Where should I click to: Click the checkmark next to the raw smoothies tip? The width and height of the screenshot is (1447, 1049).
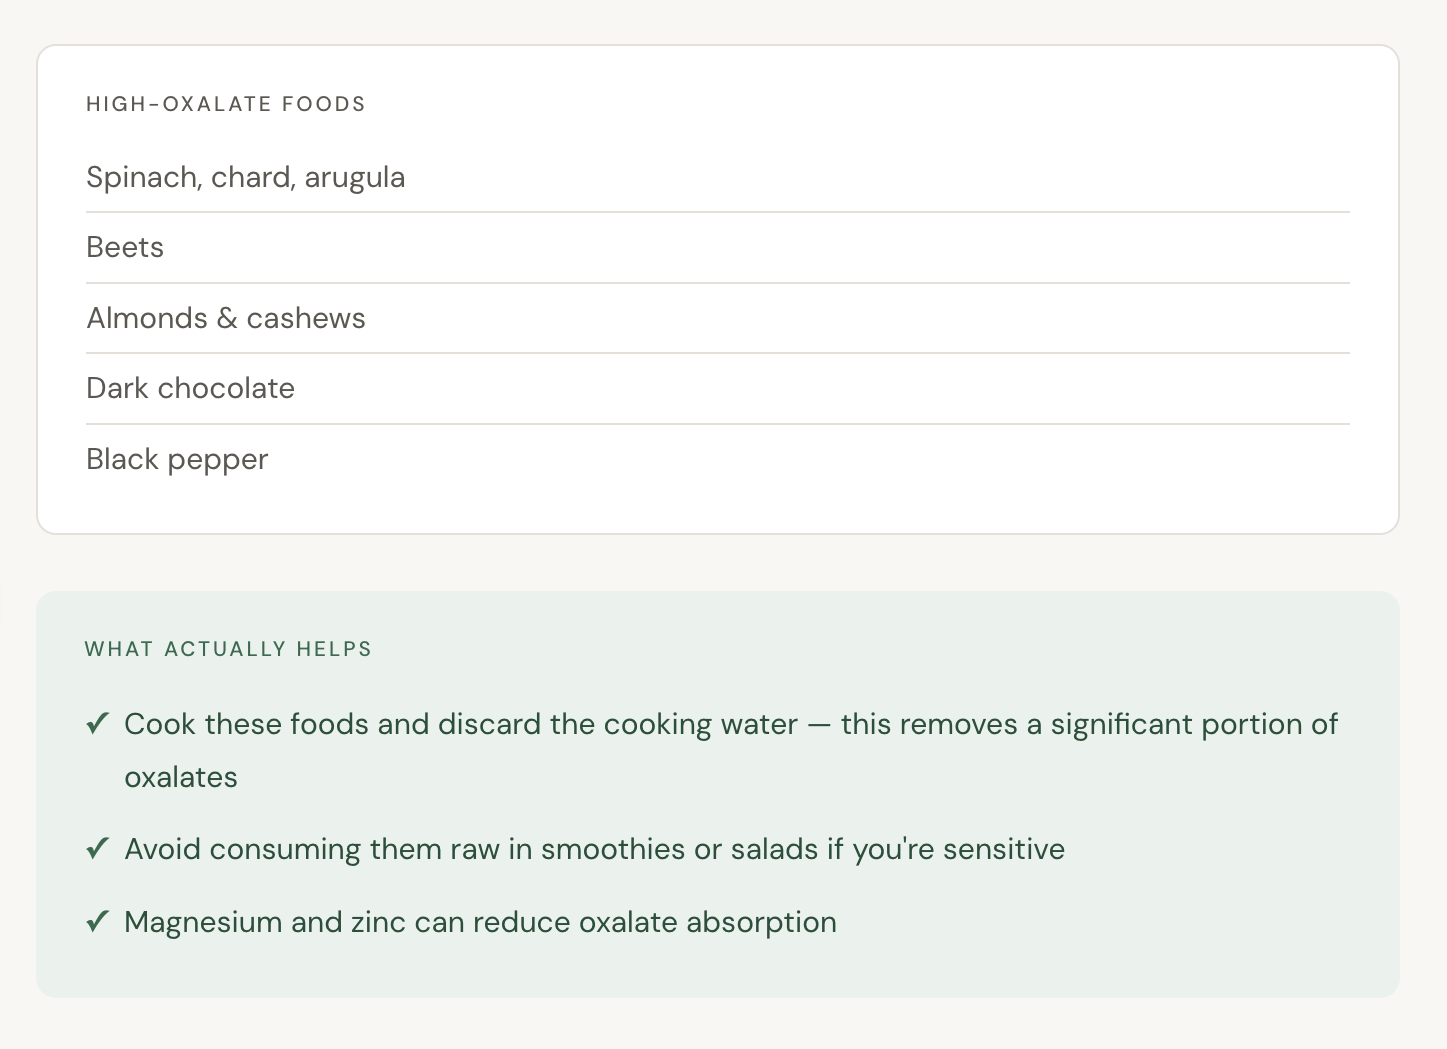coord(97,849)
